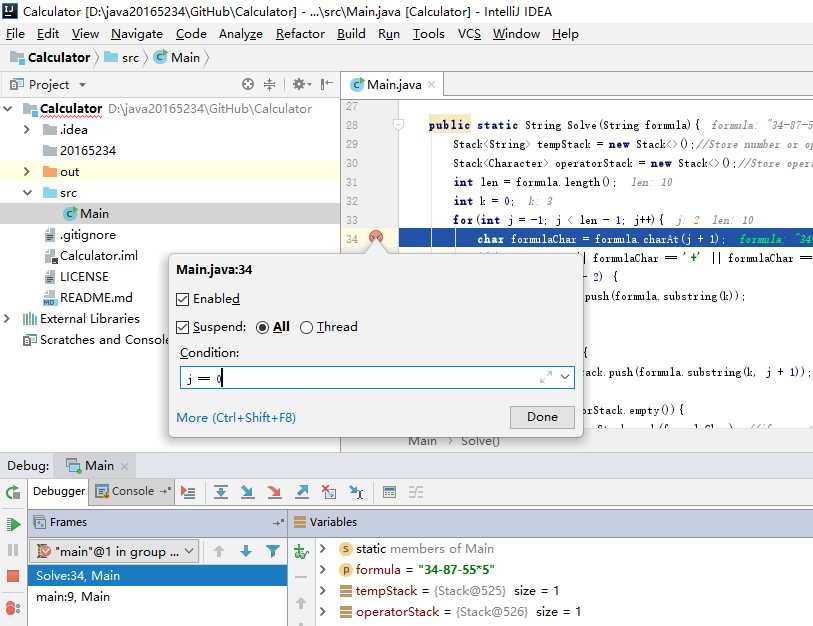Screen dimensions: 813x626
Task: Expand the .idea folder
Action: 27,130
